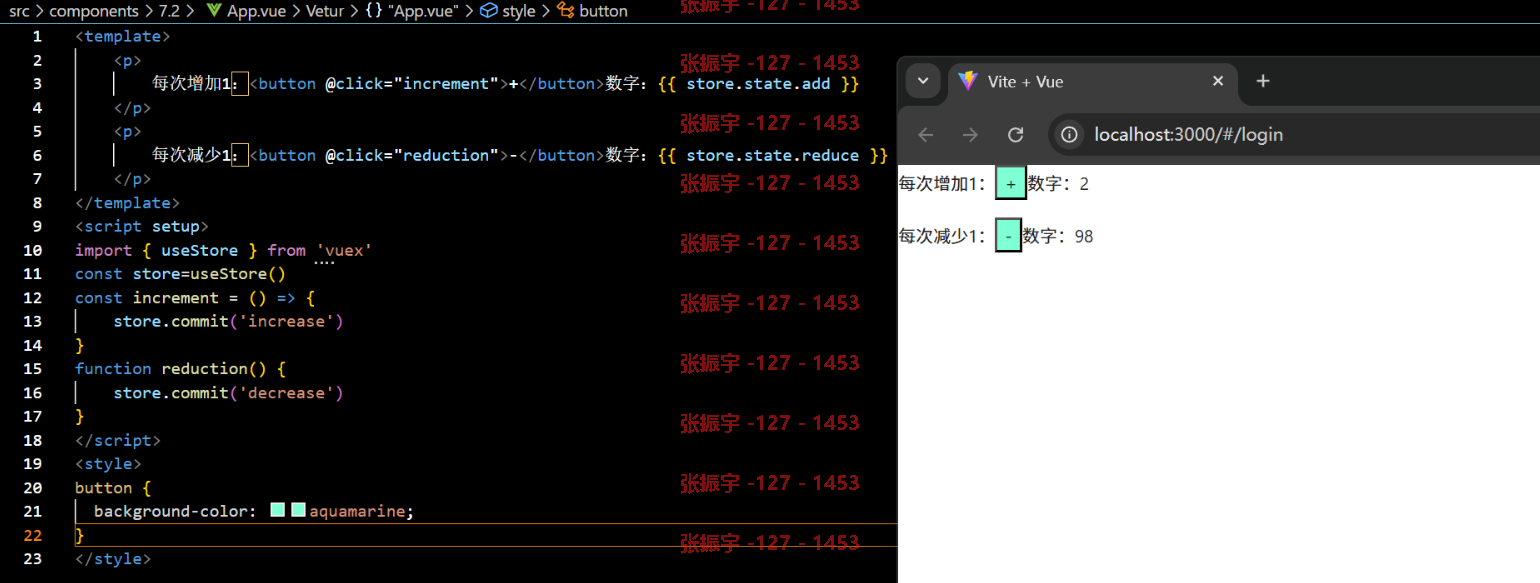Click the Vue file icon in breadcrumbs
The width and height of the screenshot is (1540, 583).
pyautogui.click(x=213, y=11)
